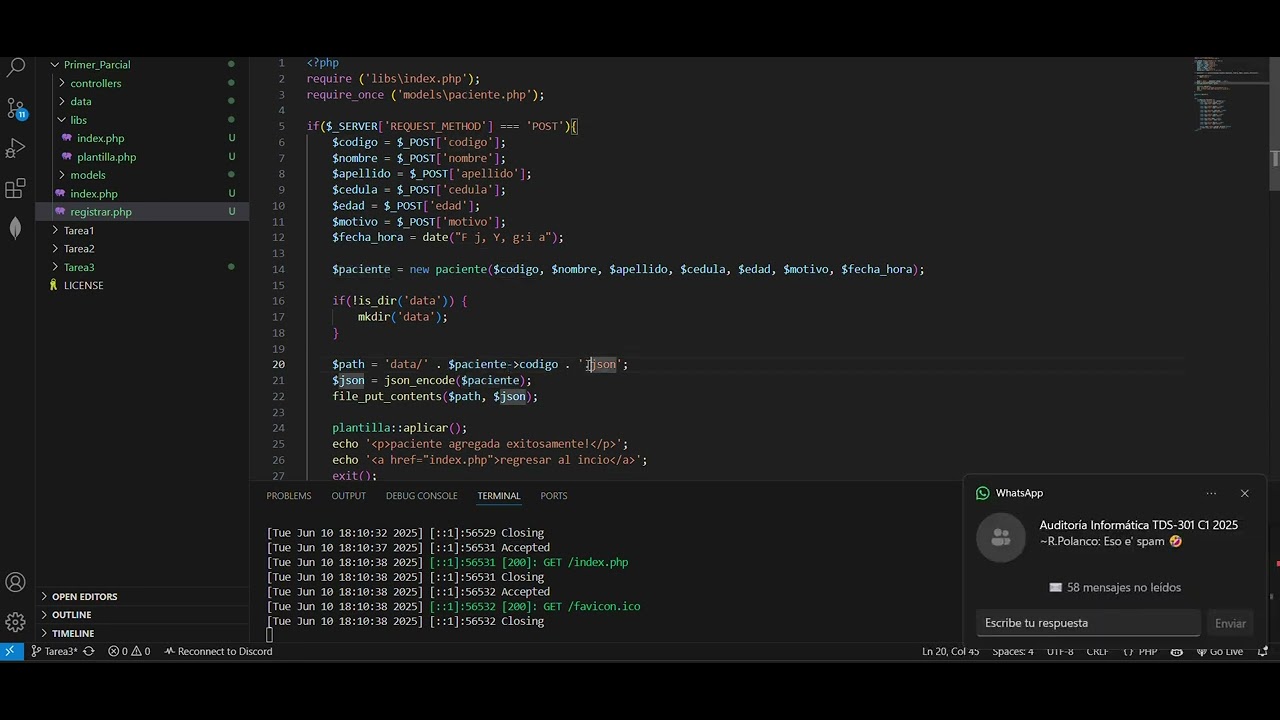
Task: Start Go Live server
Action: [x=1219, y=651]
